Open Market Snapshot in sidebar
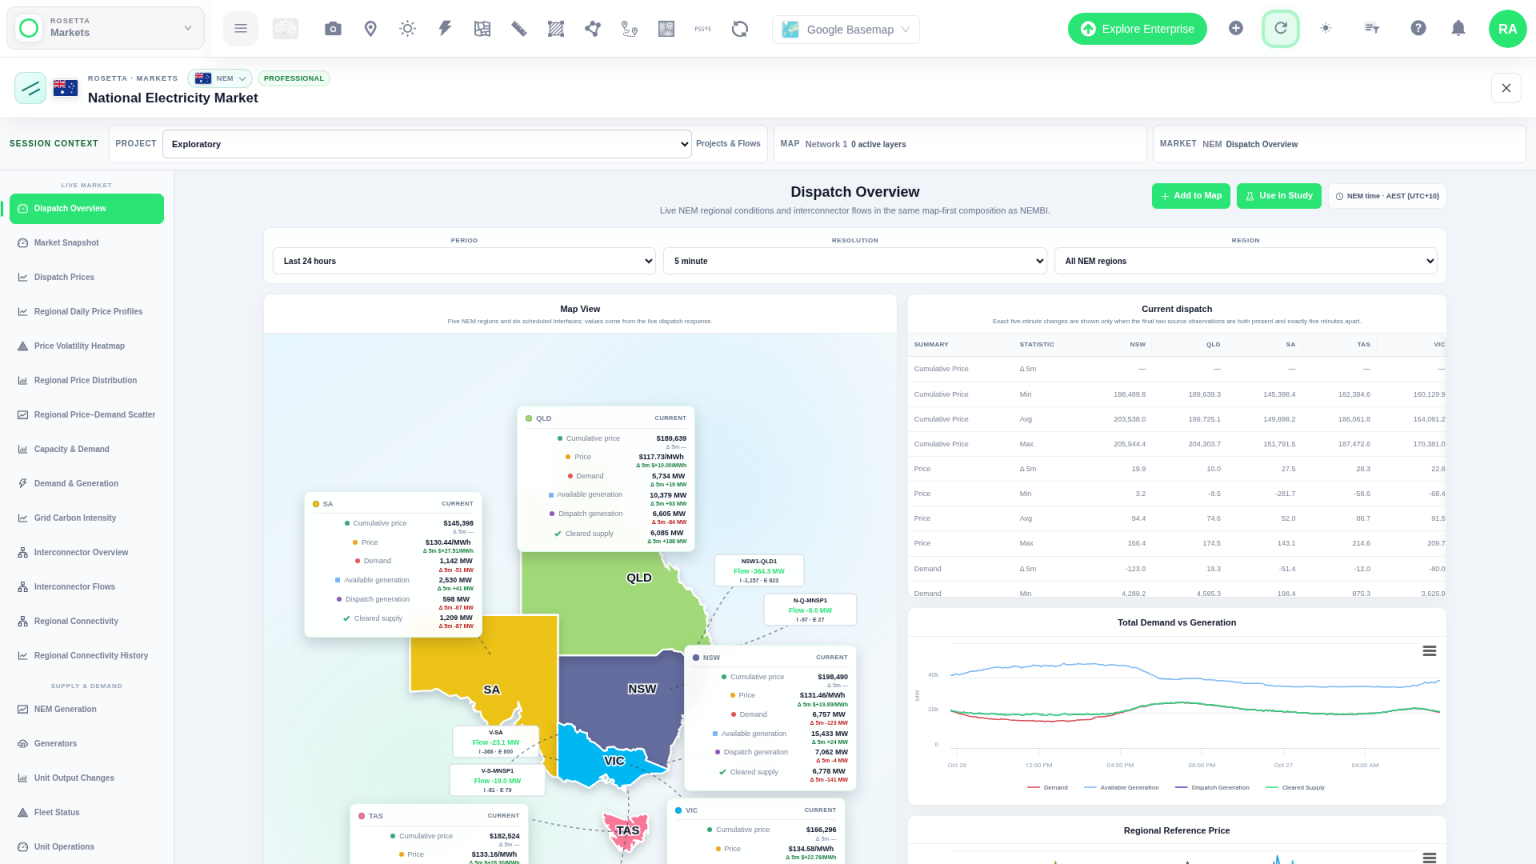Image resolution: width=1536 pixels, height=864 pixels. [x=86, y=243]
